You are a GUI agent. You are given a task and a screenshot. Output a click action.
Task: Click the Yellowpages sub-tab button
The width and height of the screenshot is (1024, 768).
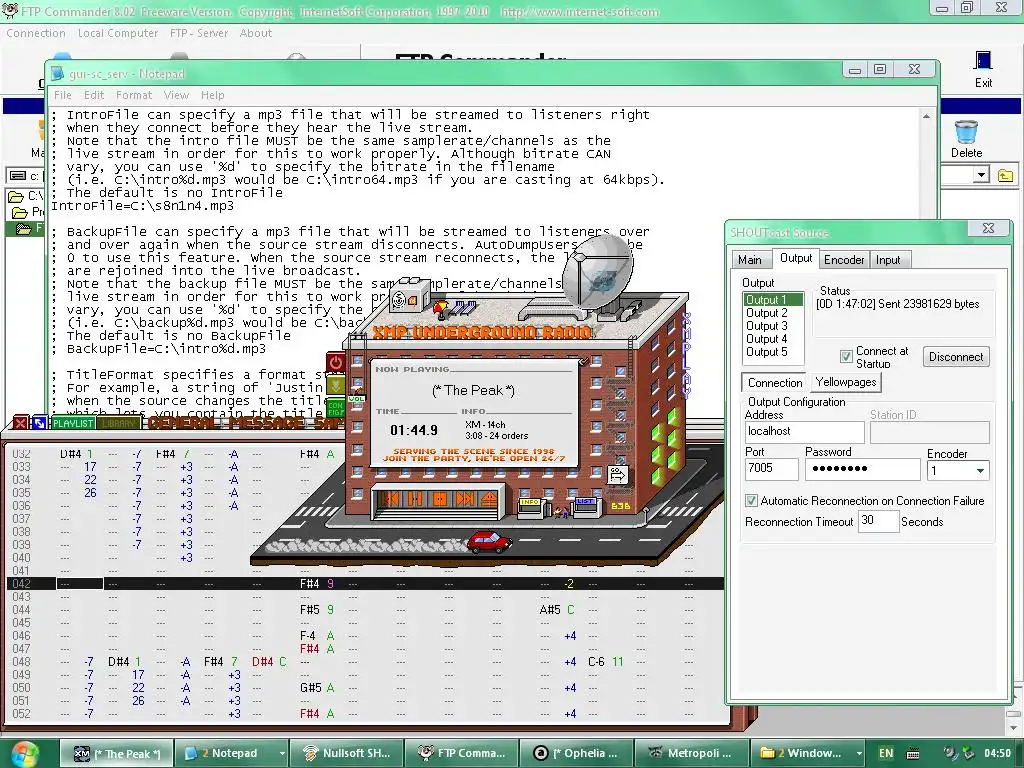click(846, 382)
